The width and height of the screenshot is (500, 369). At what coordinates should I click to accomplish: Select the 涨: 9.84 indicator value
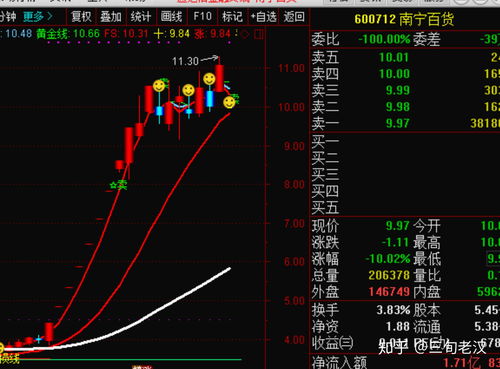click(212, 34)
